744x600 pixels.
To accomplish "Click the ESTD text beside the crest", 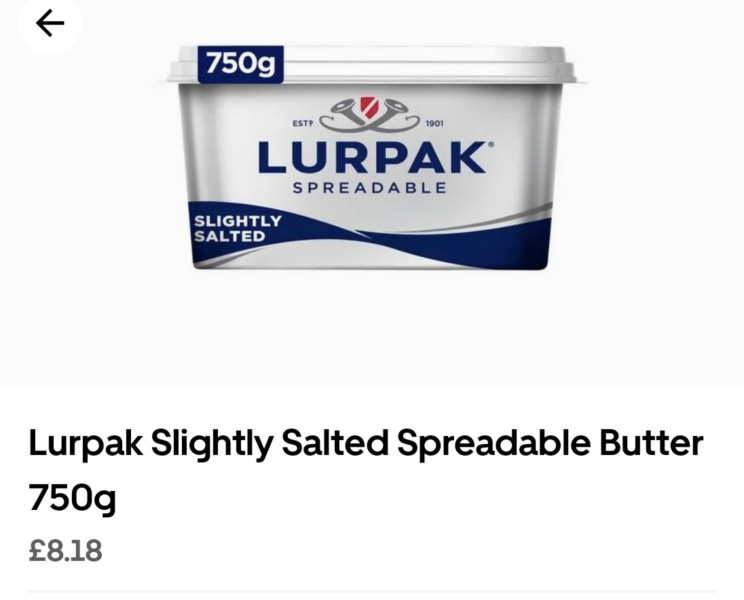I will [x=303, y=123].
